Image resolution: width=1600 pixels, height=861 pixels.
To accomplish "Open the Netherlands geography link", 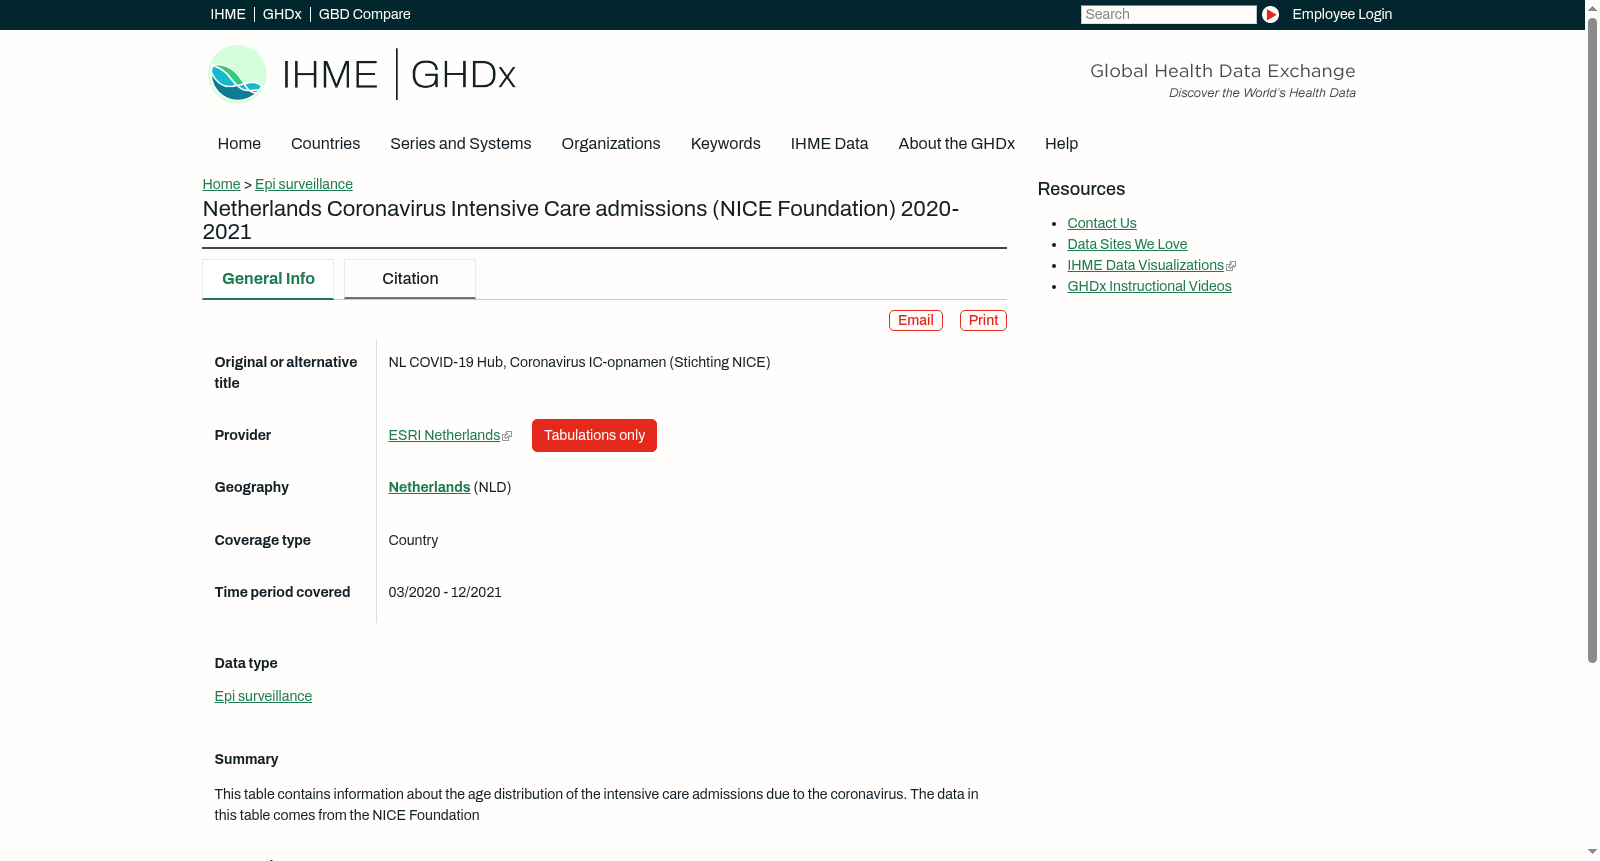I will [429, 487].
